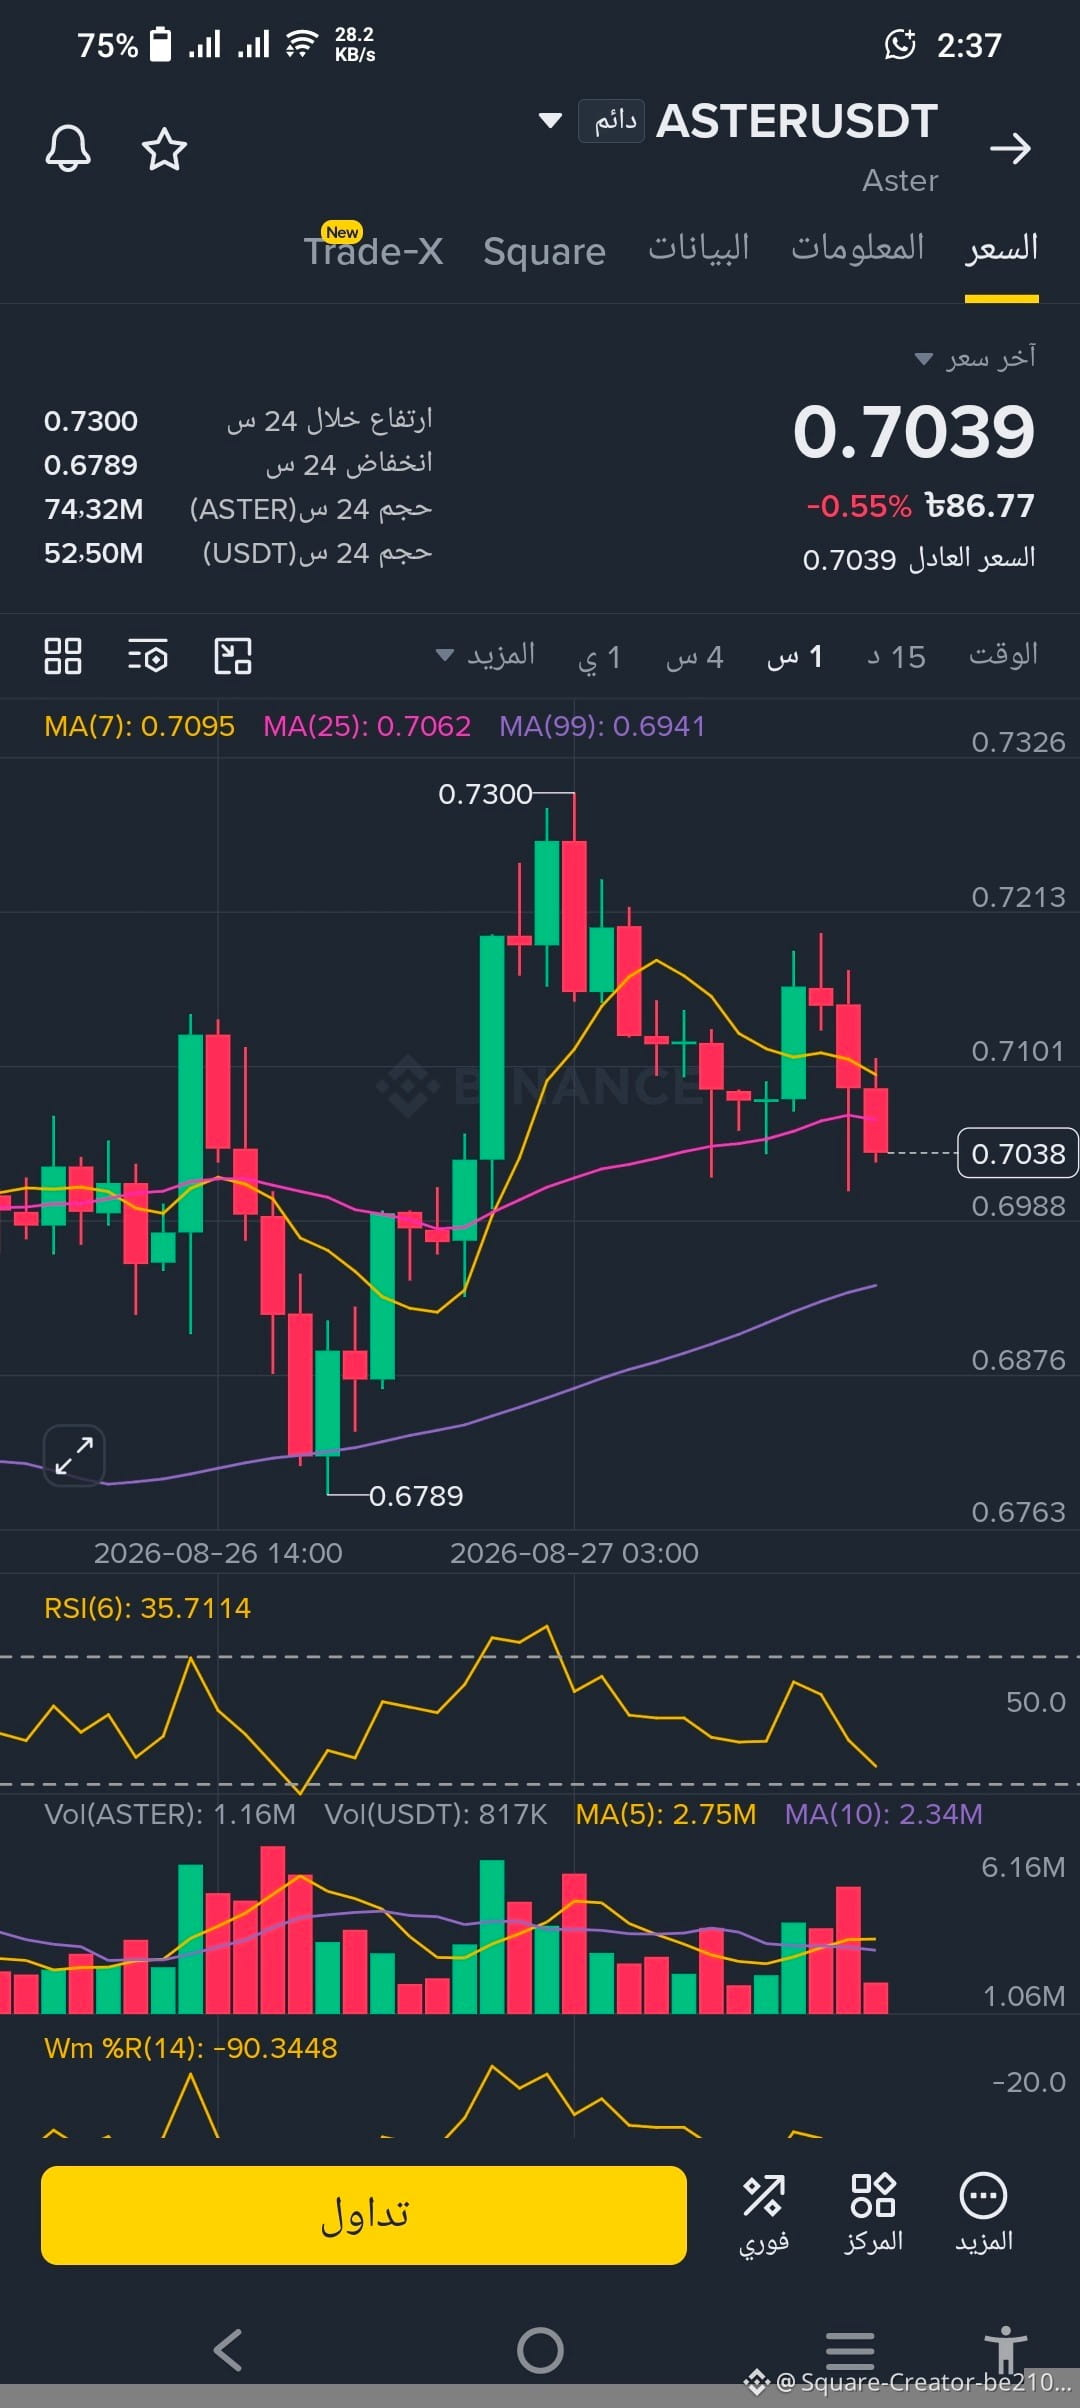
Task: Switch to the Square tab
Action: 544,252
